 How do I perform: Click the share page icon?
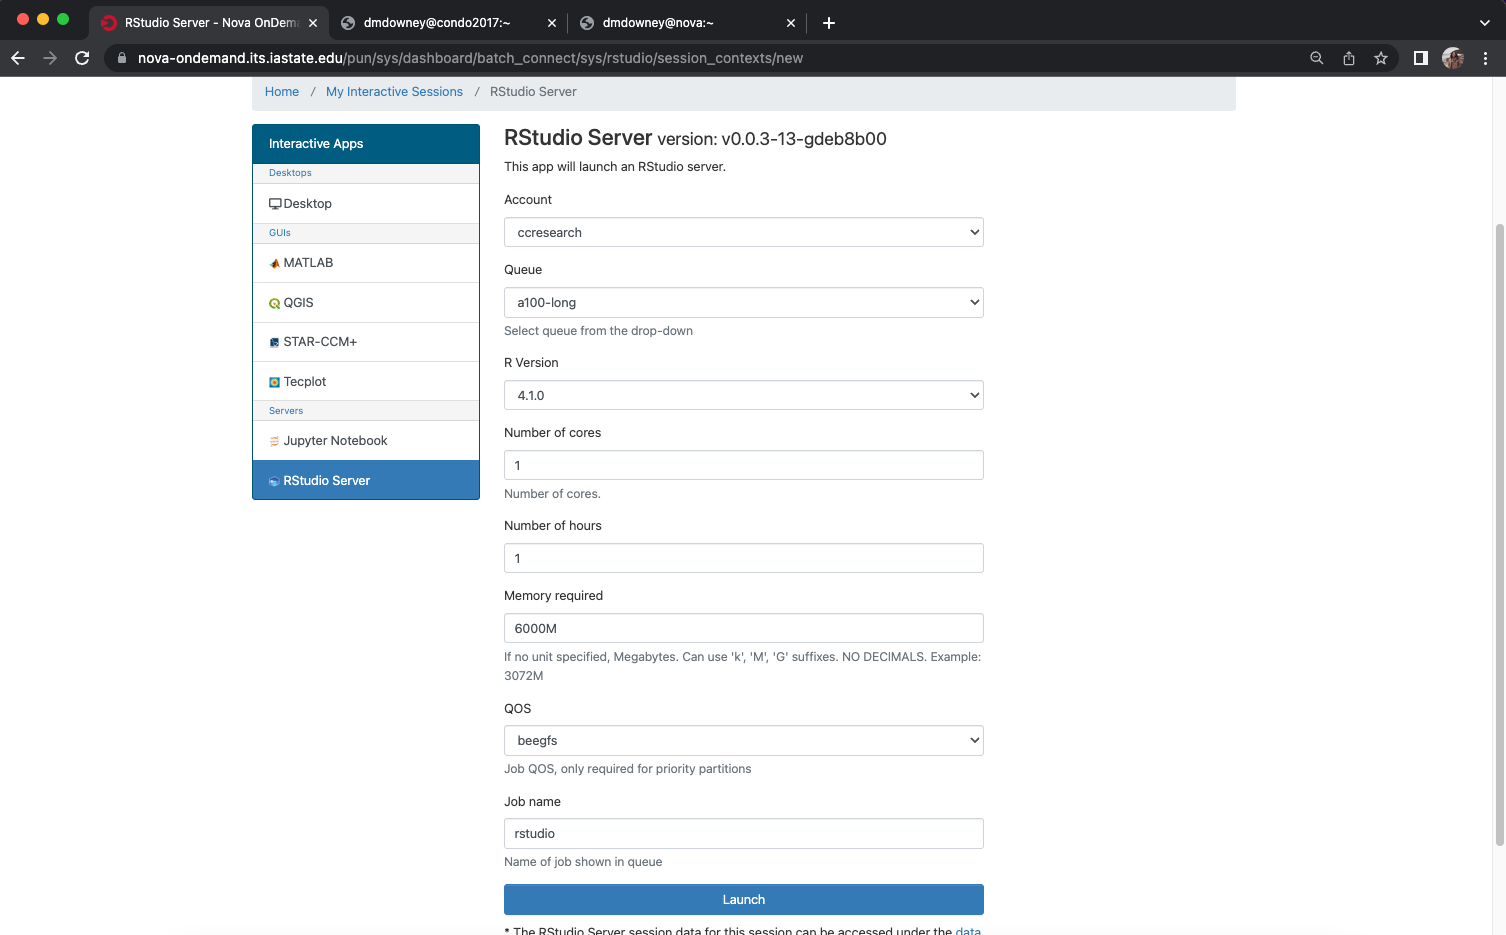pyautogui.click(x=1349, y=58)
